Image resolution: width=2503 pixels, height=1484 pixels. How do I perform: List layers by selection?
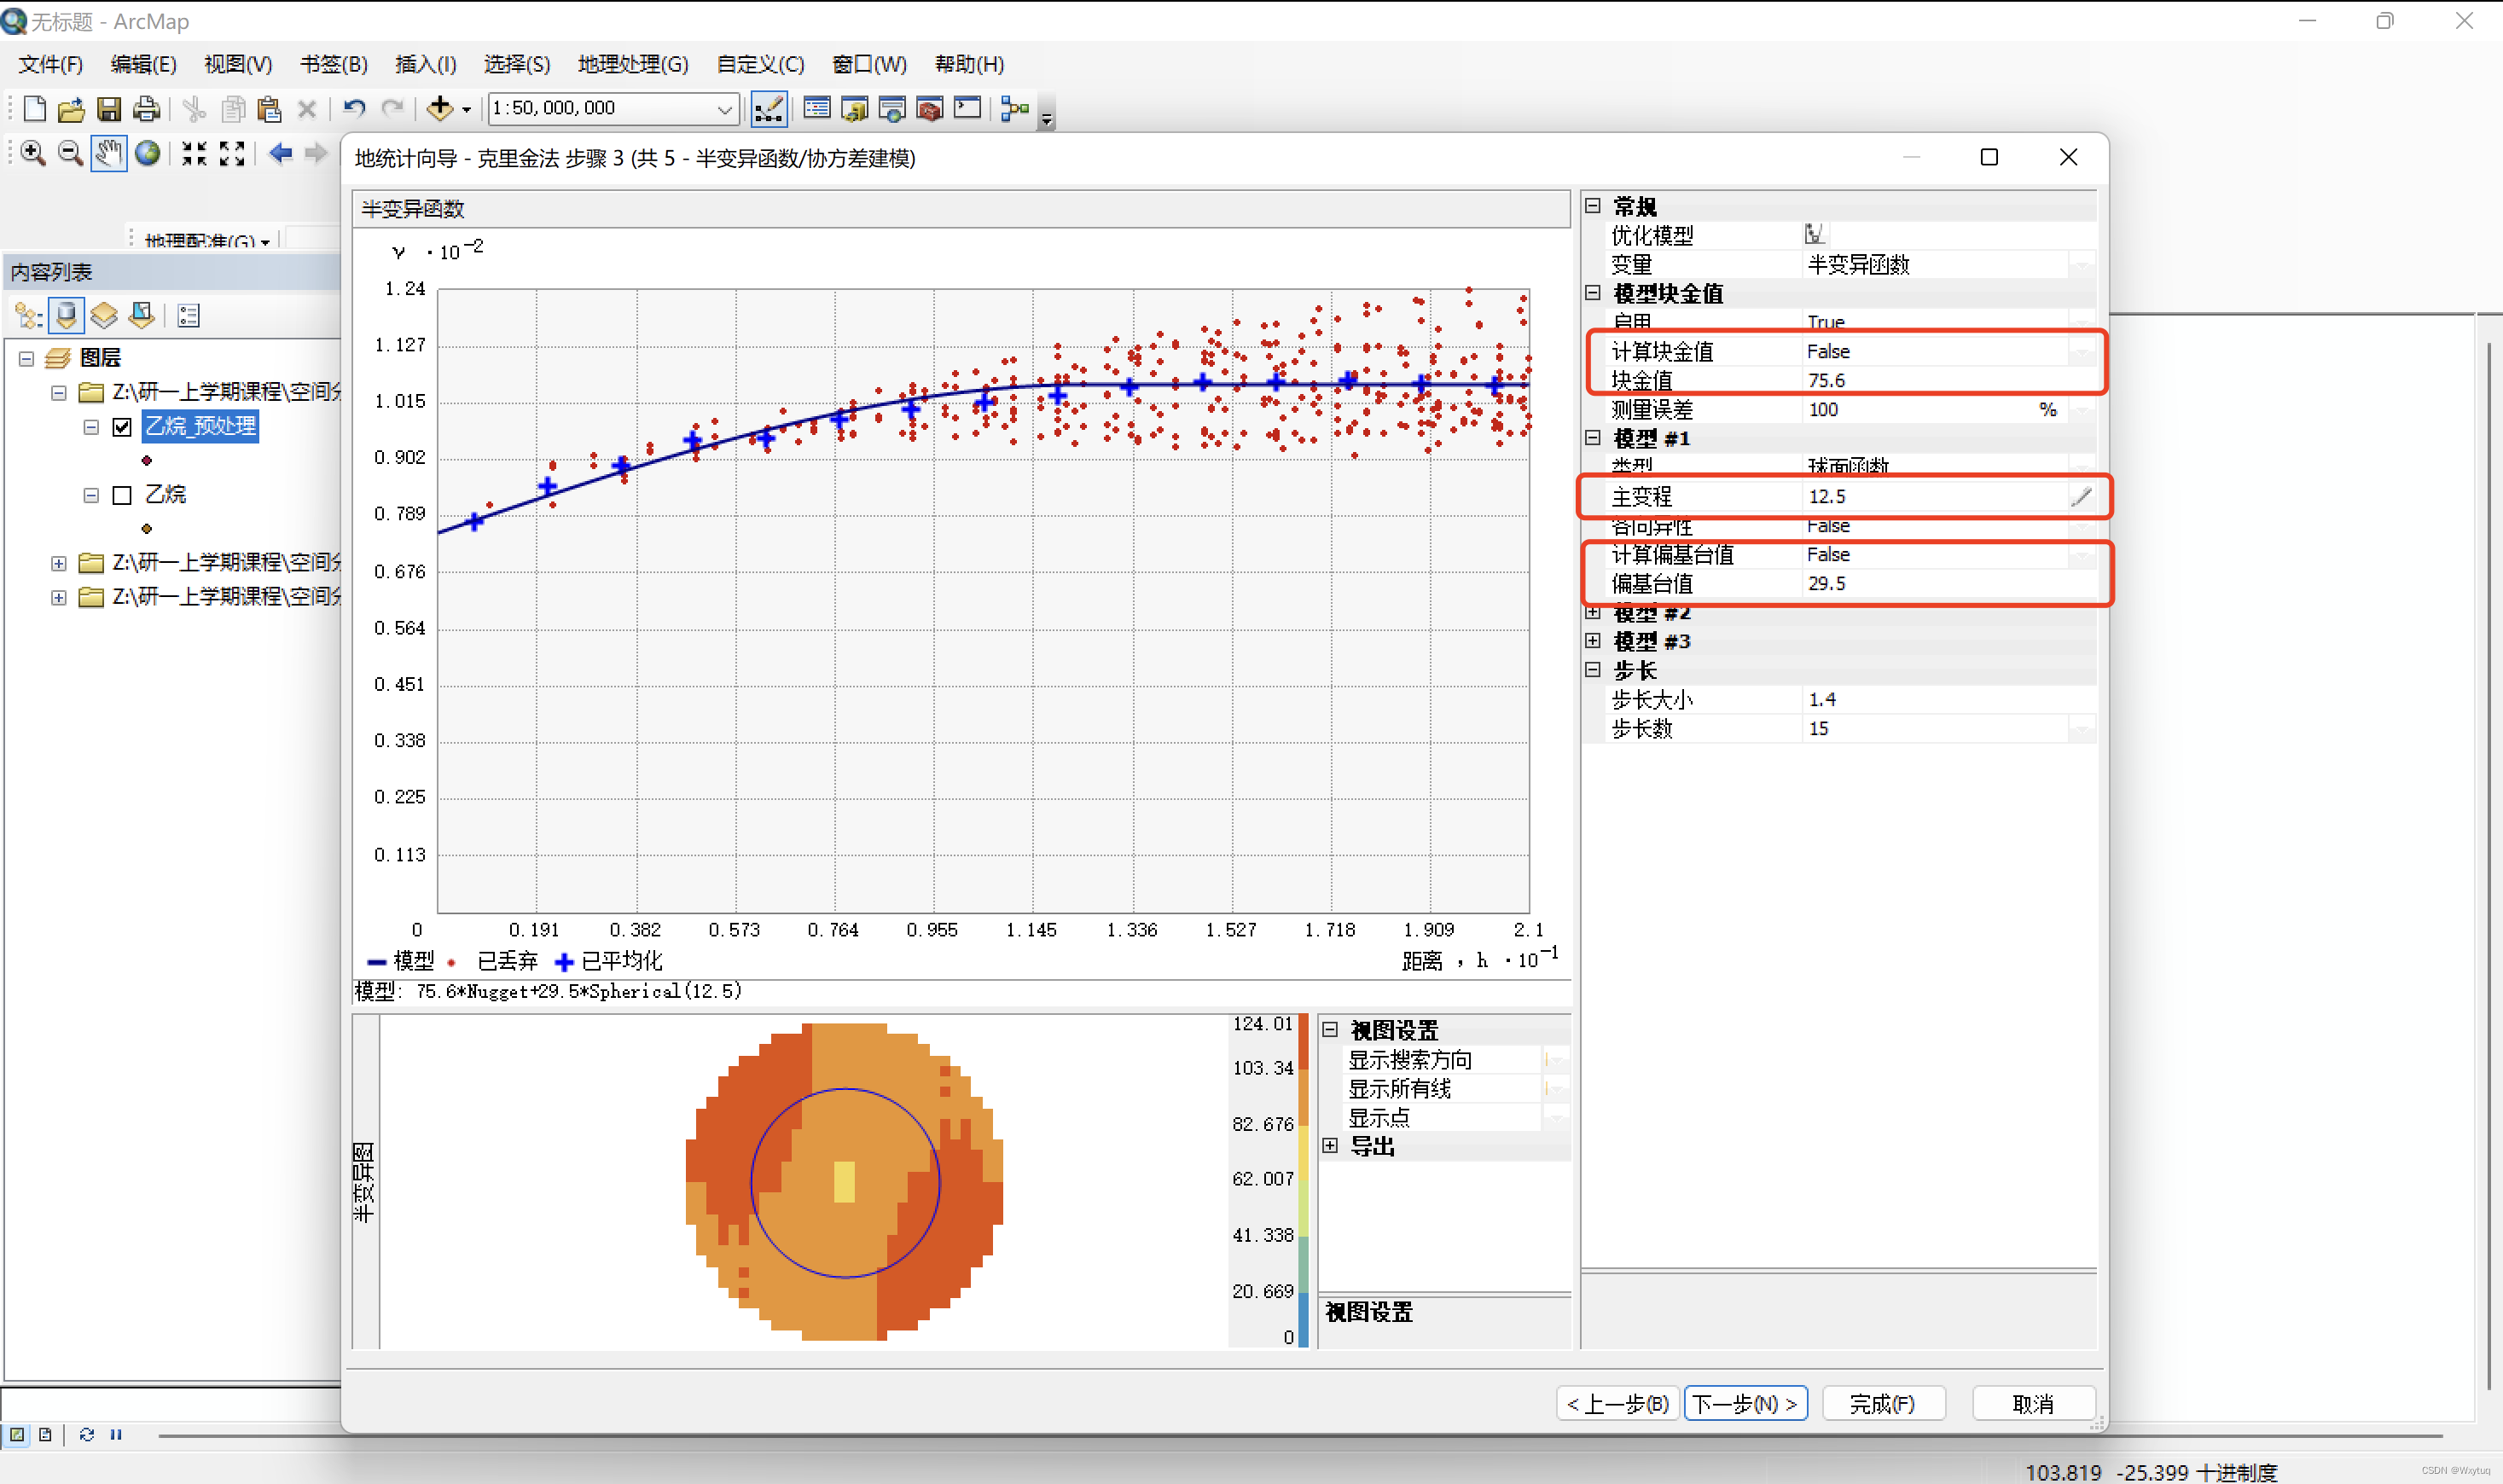click(142, 316)
